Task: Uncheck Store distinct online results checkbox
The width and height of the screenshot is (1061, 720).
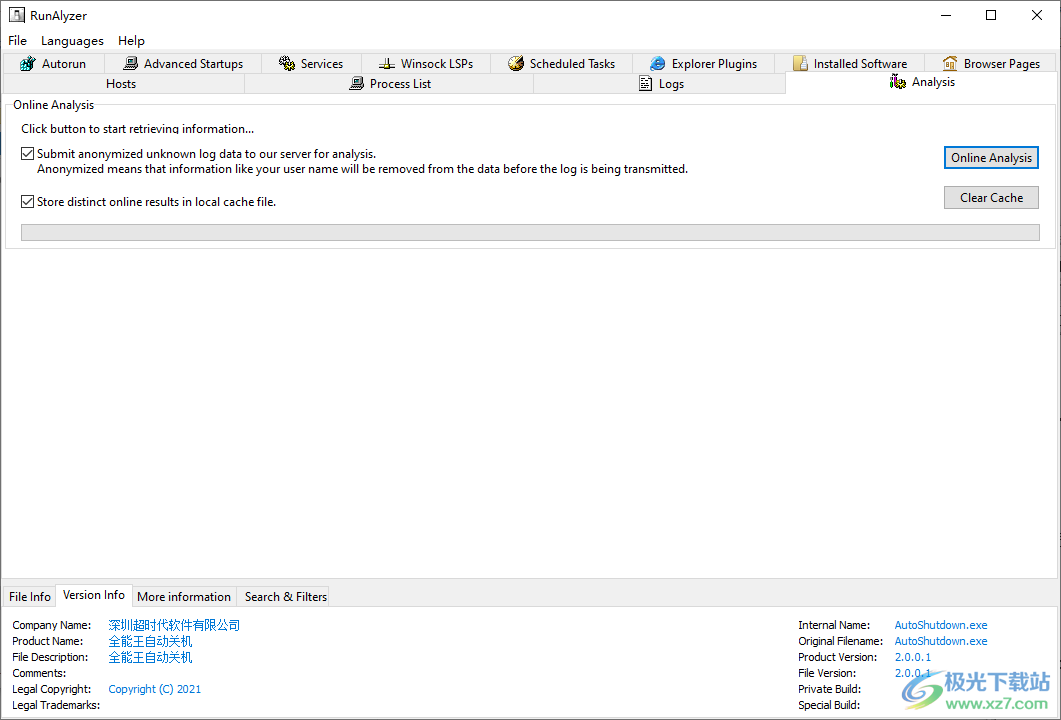Action: [28, 202]
